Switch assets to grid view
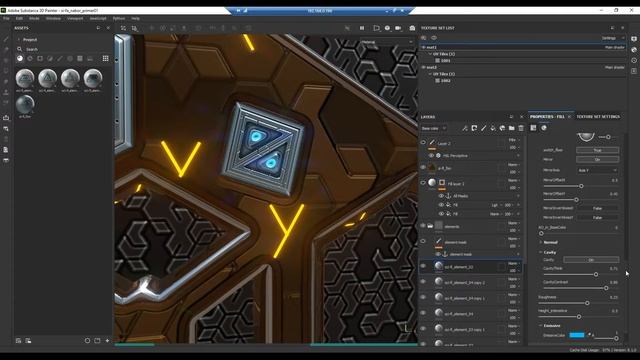The image size is (640, 360). (x=105, y=58)
